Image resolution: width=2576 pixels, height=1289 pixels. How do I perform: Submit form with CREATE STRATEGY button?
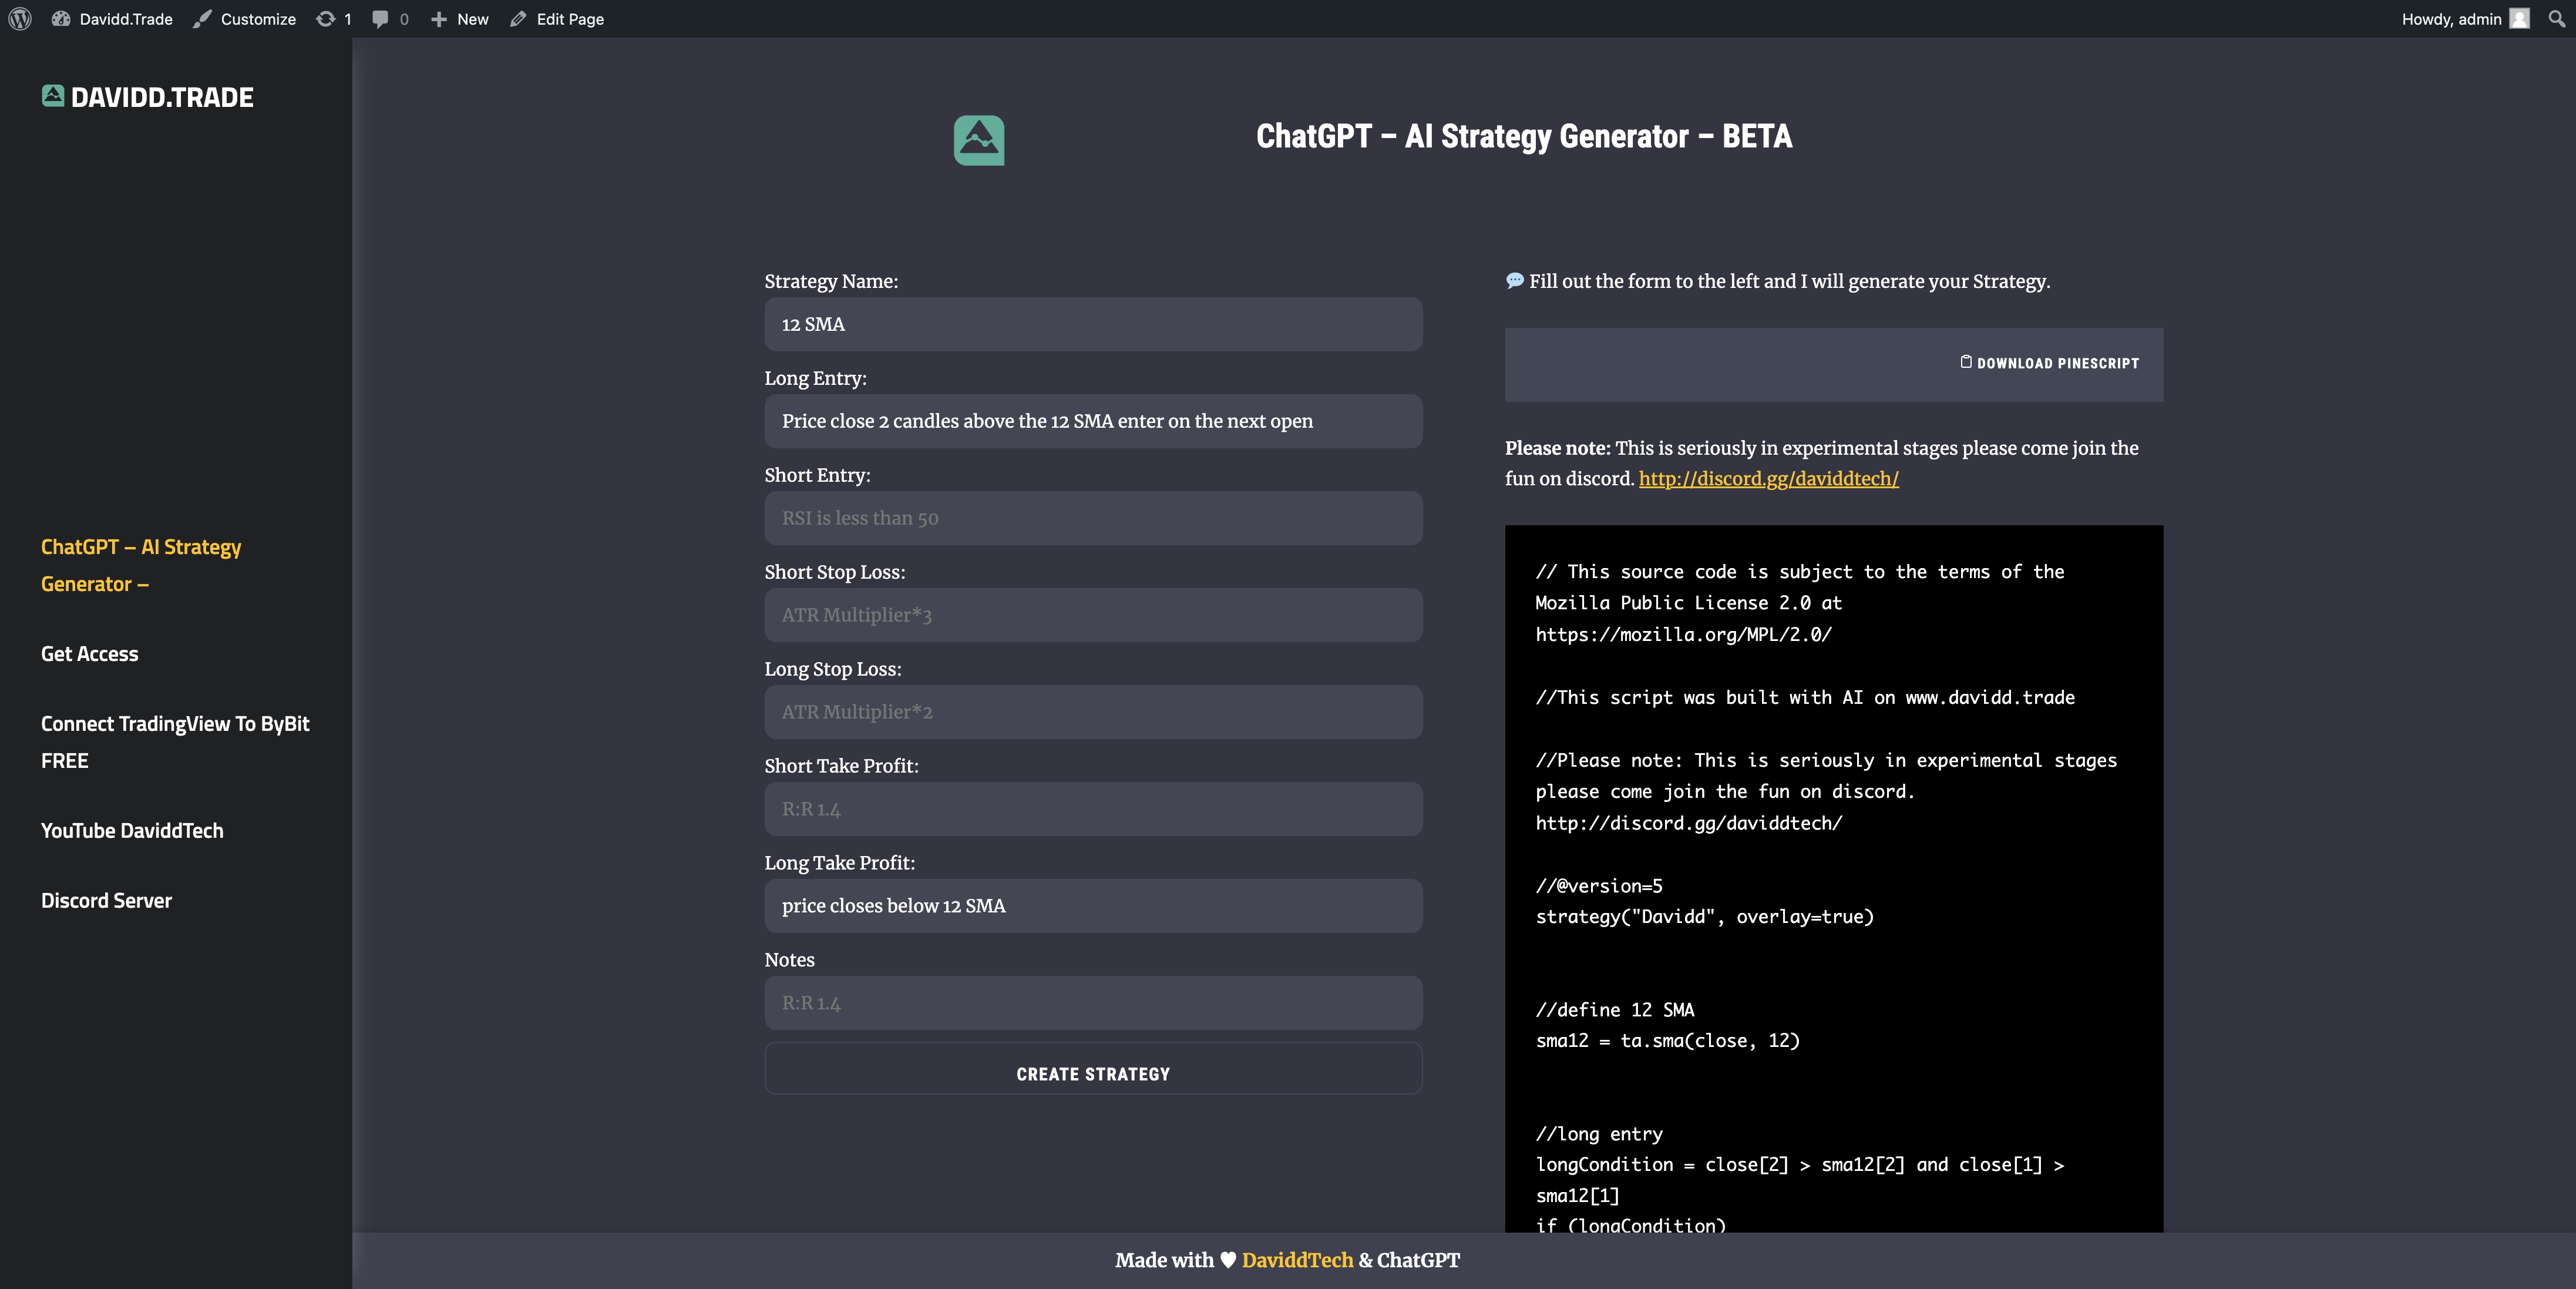click(1093, 1069)
